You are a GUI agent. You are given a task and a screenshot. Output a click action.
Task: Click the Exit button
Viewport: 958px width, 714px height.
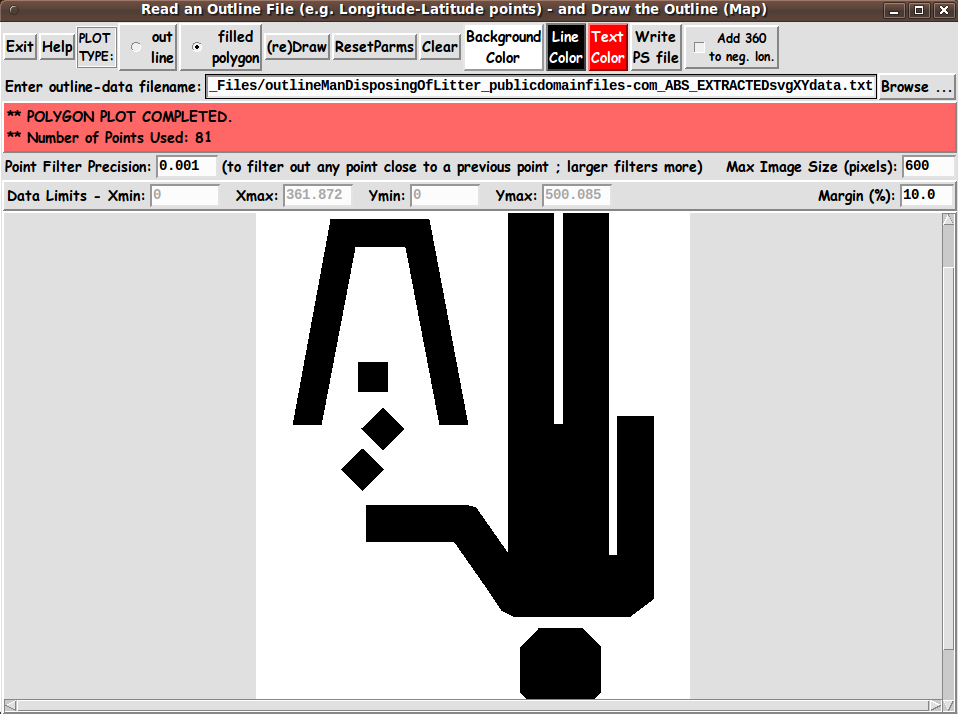(20, 47)
